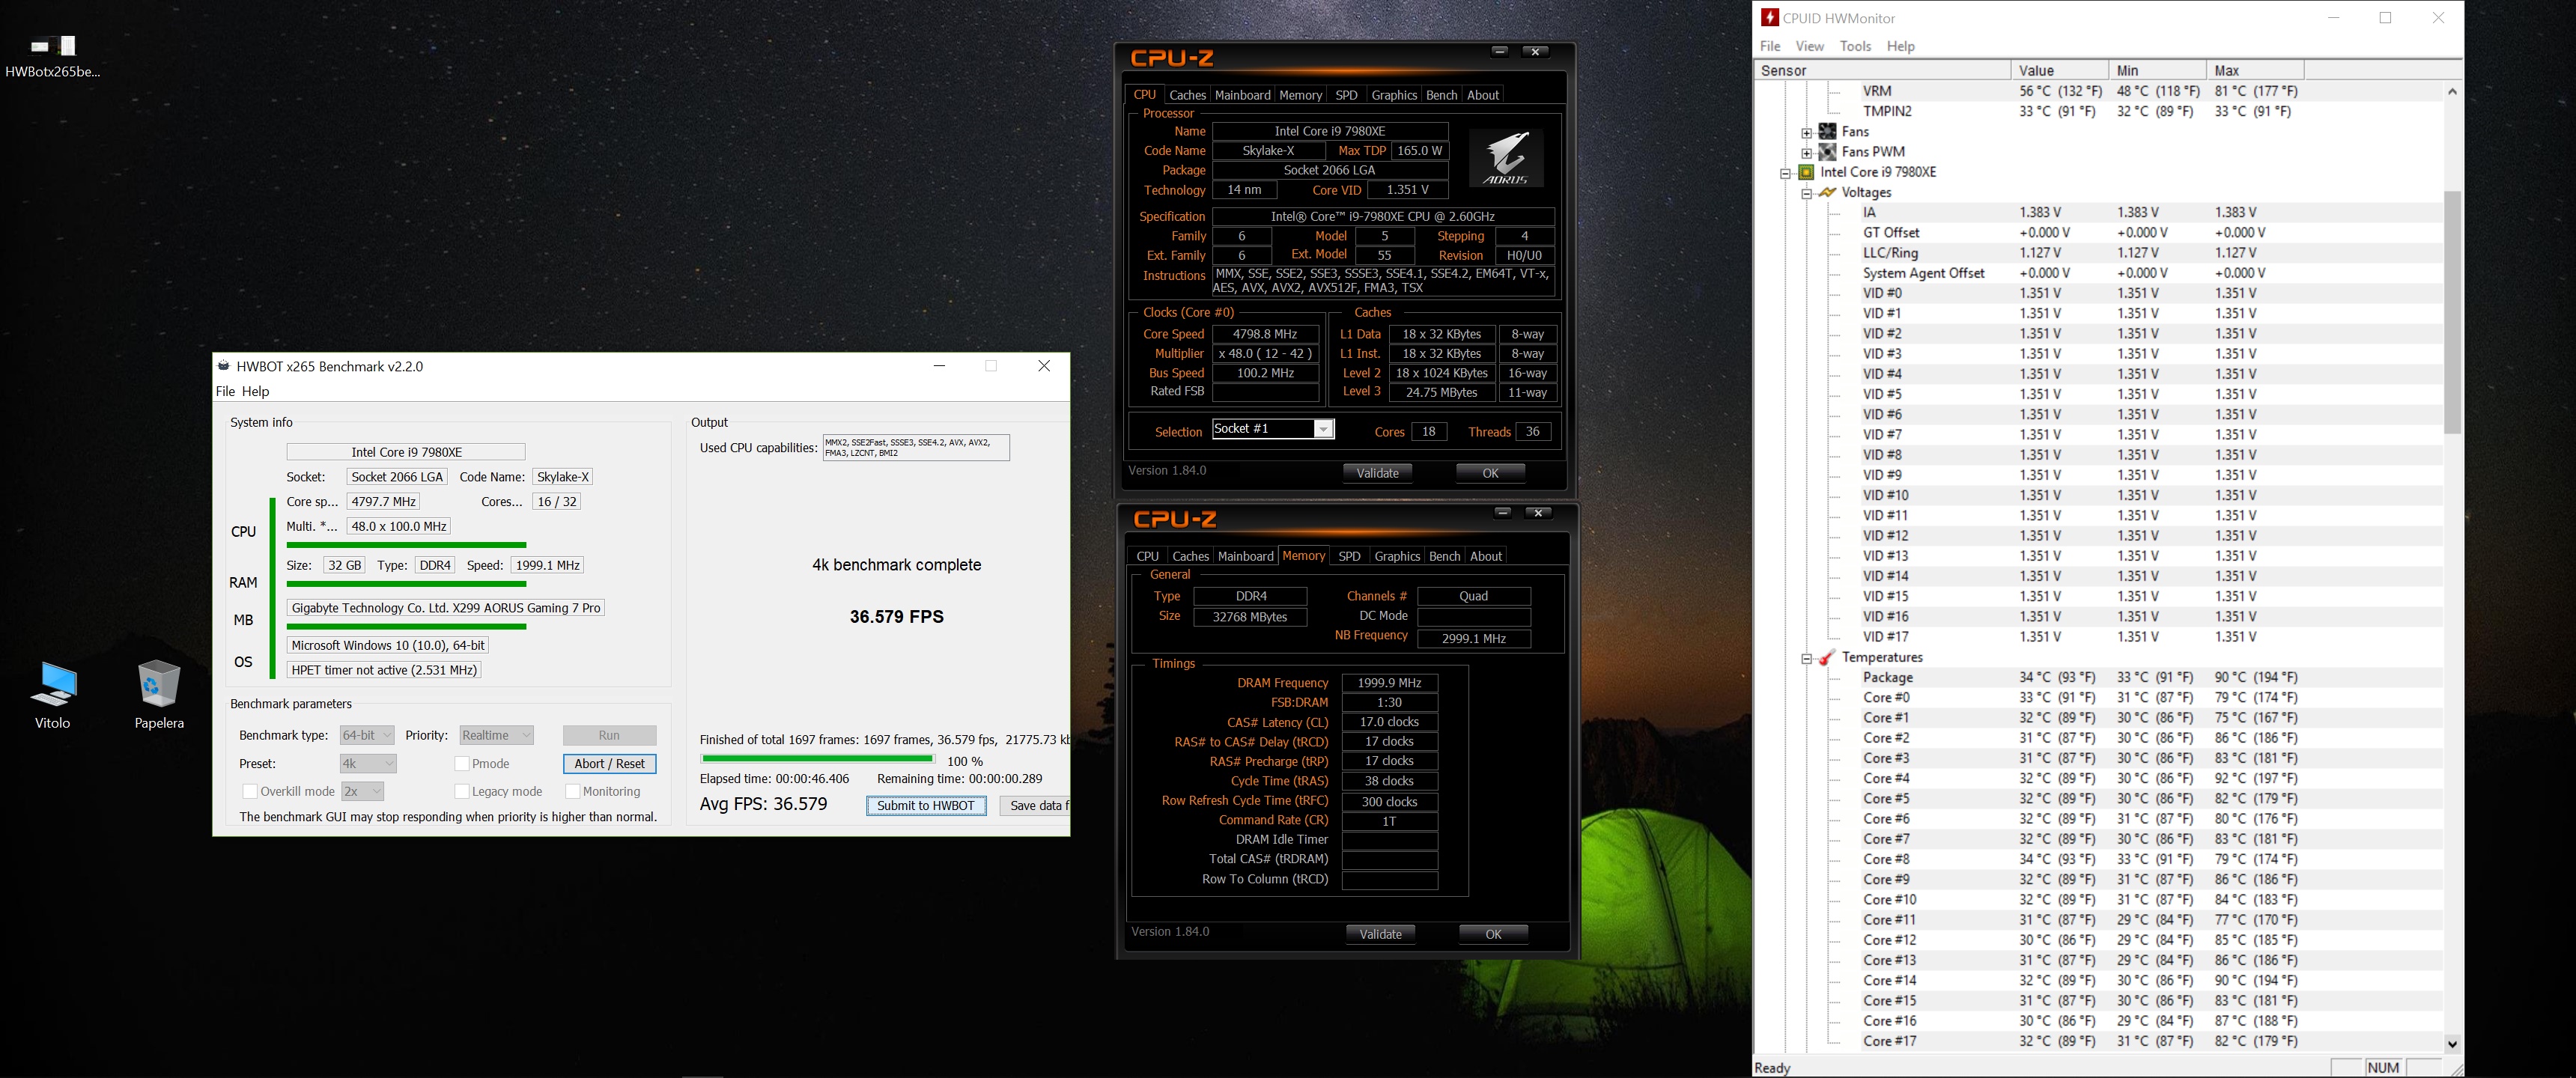Image resolution: width=2576 pixels, height=1078 pixels.
Task: Click Submit to HWBOT button
Action: pos(926,805)
